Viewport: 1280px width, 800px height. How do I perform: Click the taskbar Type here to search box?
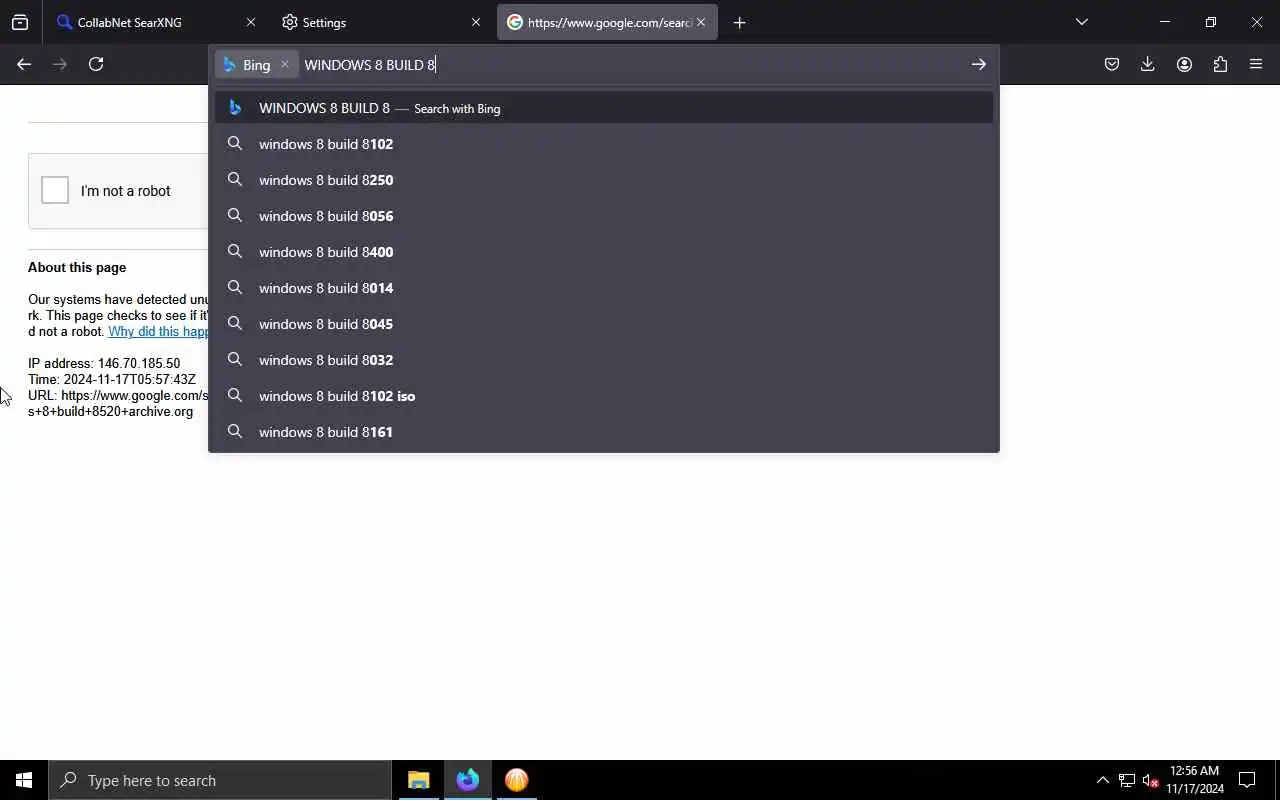pyautogui.click(x=220, y=780)
